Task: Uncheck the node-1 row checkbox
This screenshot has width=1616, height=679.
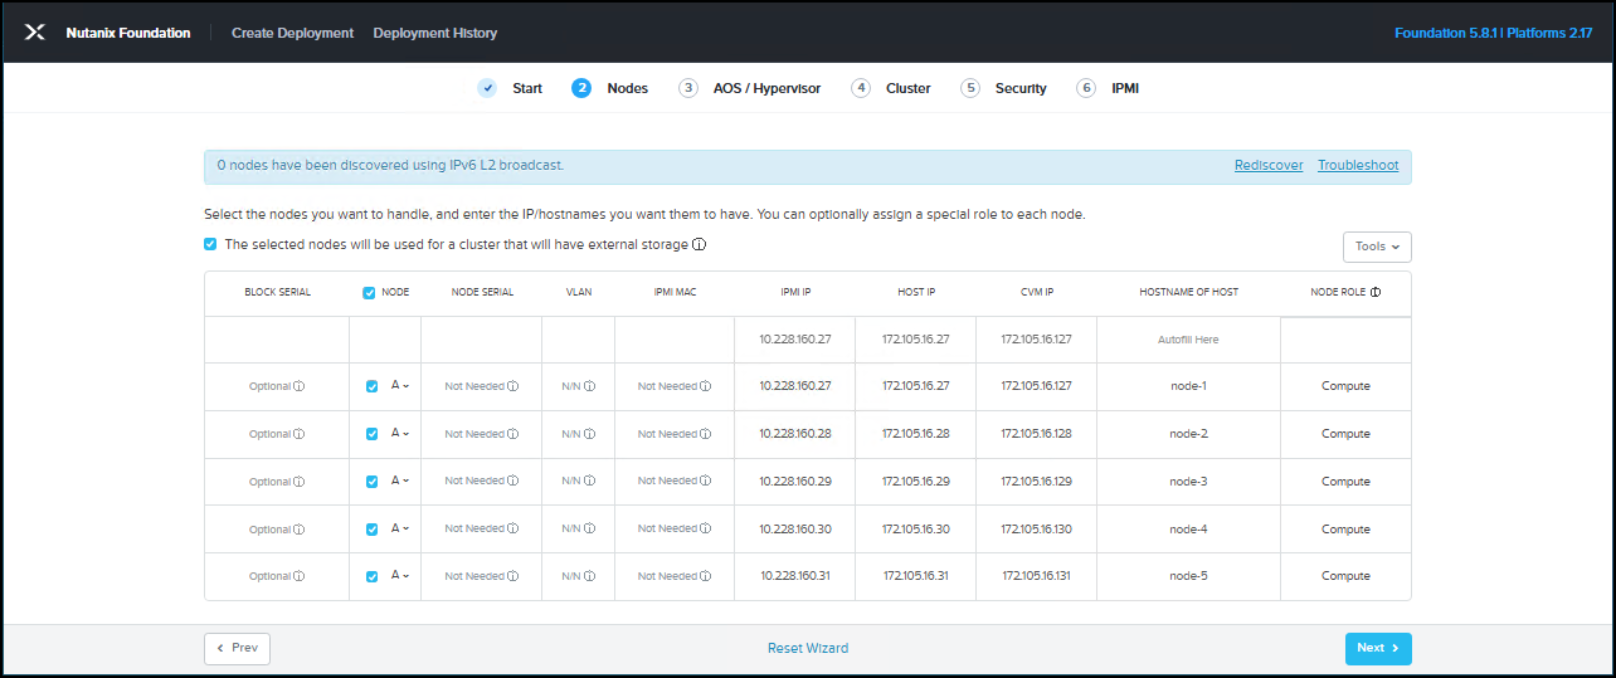Action: click(x=372, y=387)
